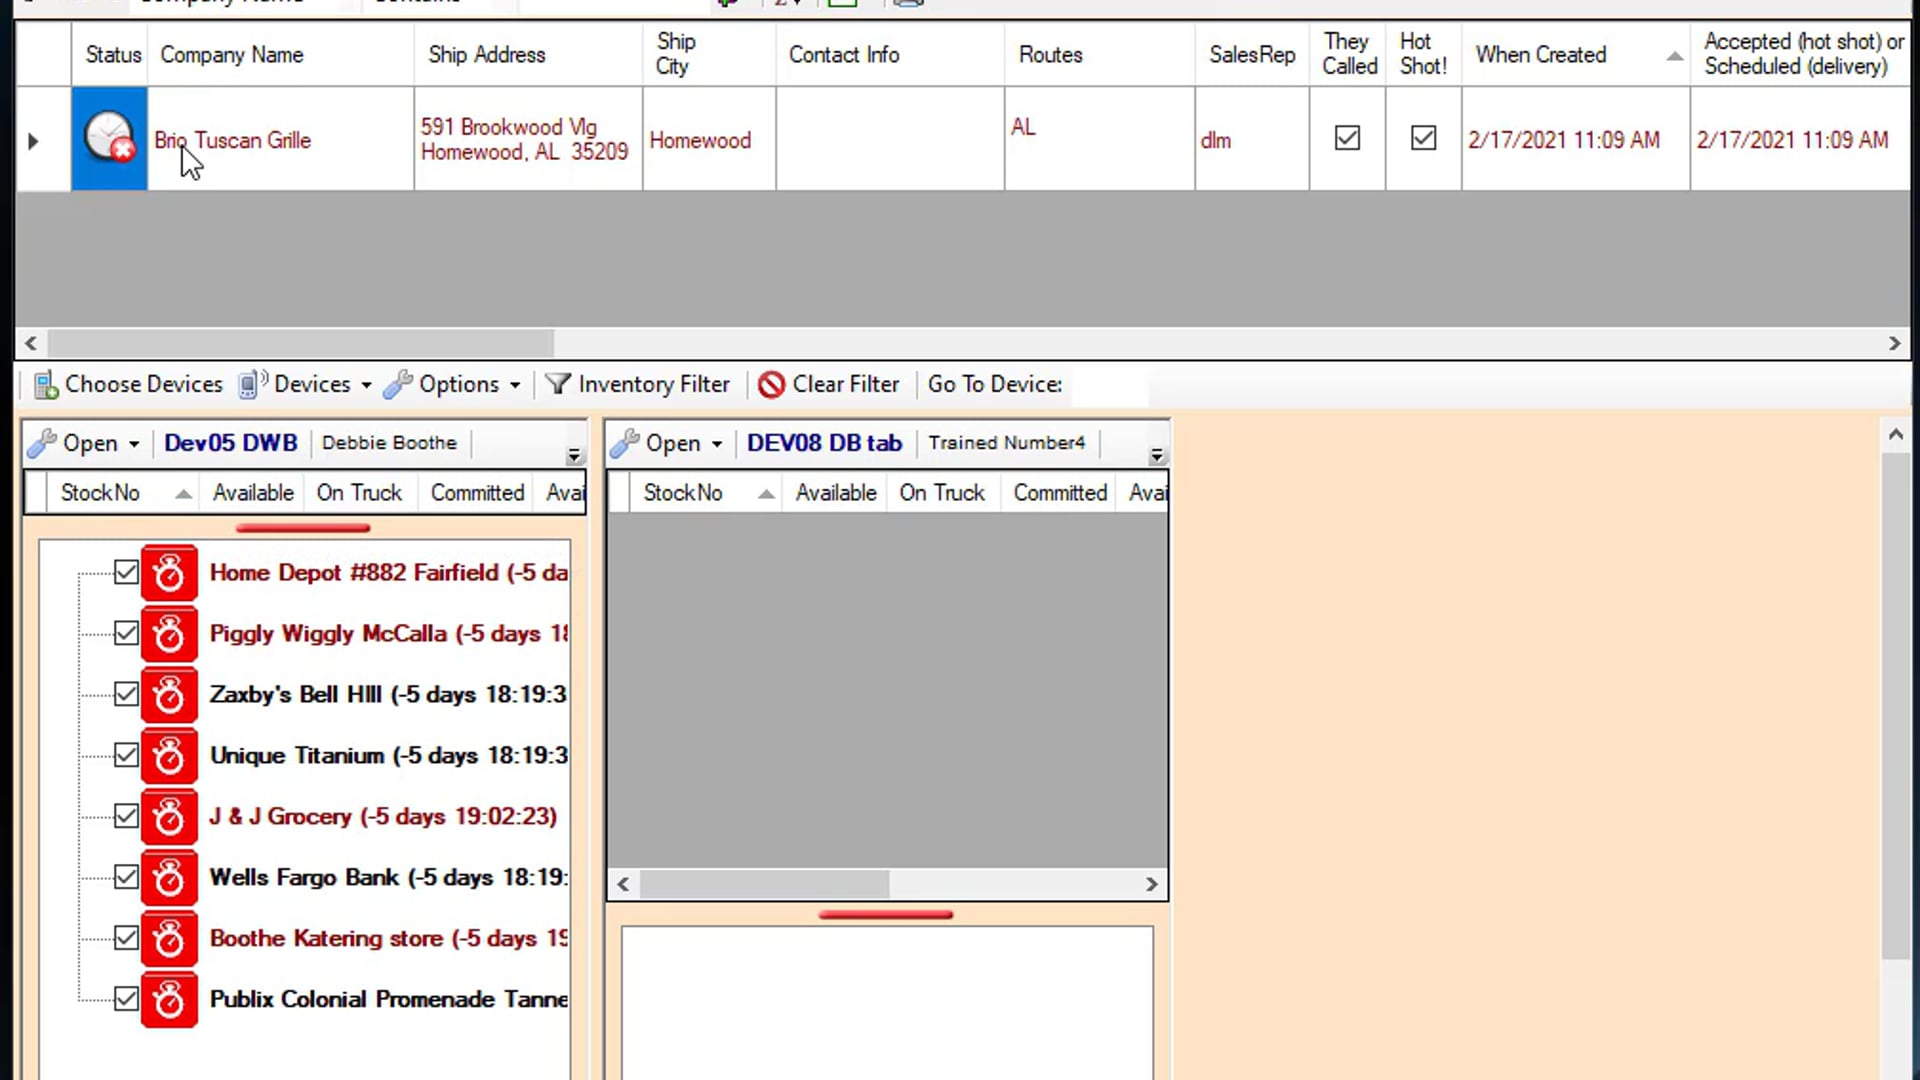Image resolution: width=1920 pixels, height=1080 pixels.
Task: Click the right arrow of the orders grid scrollbar
Action: coord(1894,343)
